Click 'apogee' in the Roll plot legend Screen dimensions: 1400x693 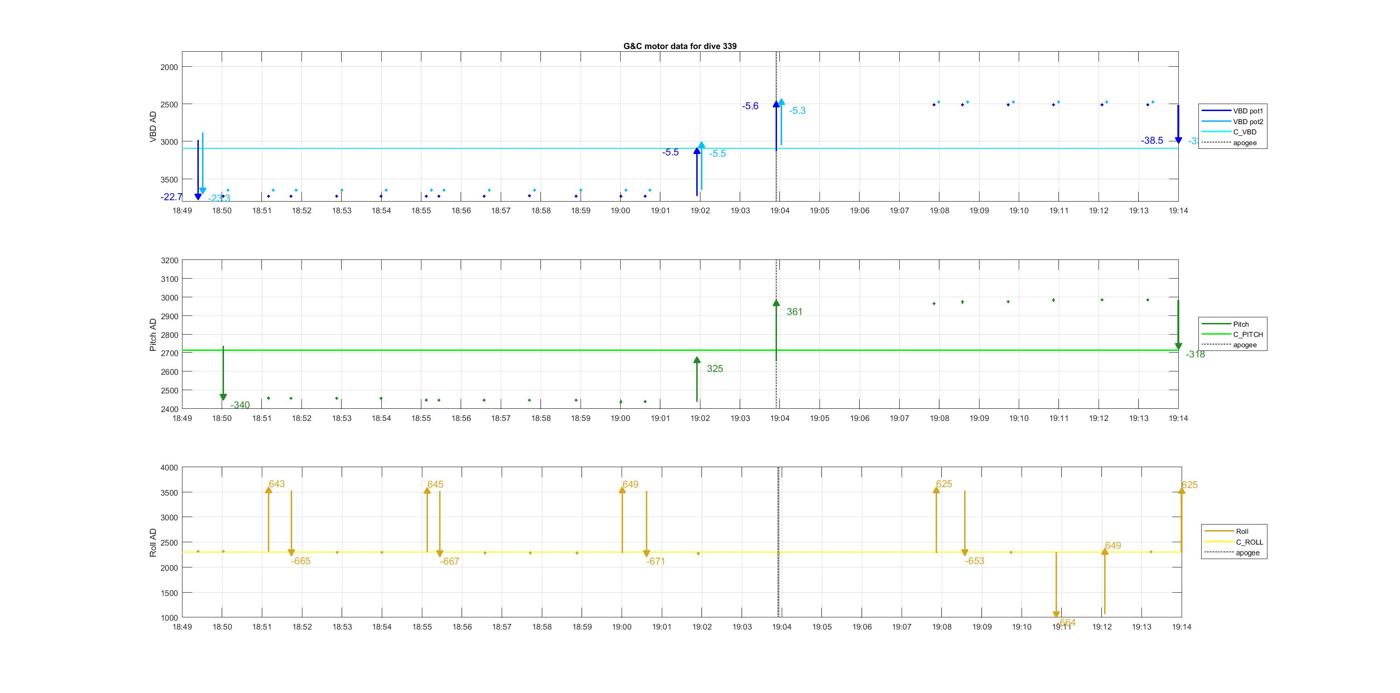tap(1233, 553)
